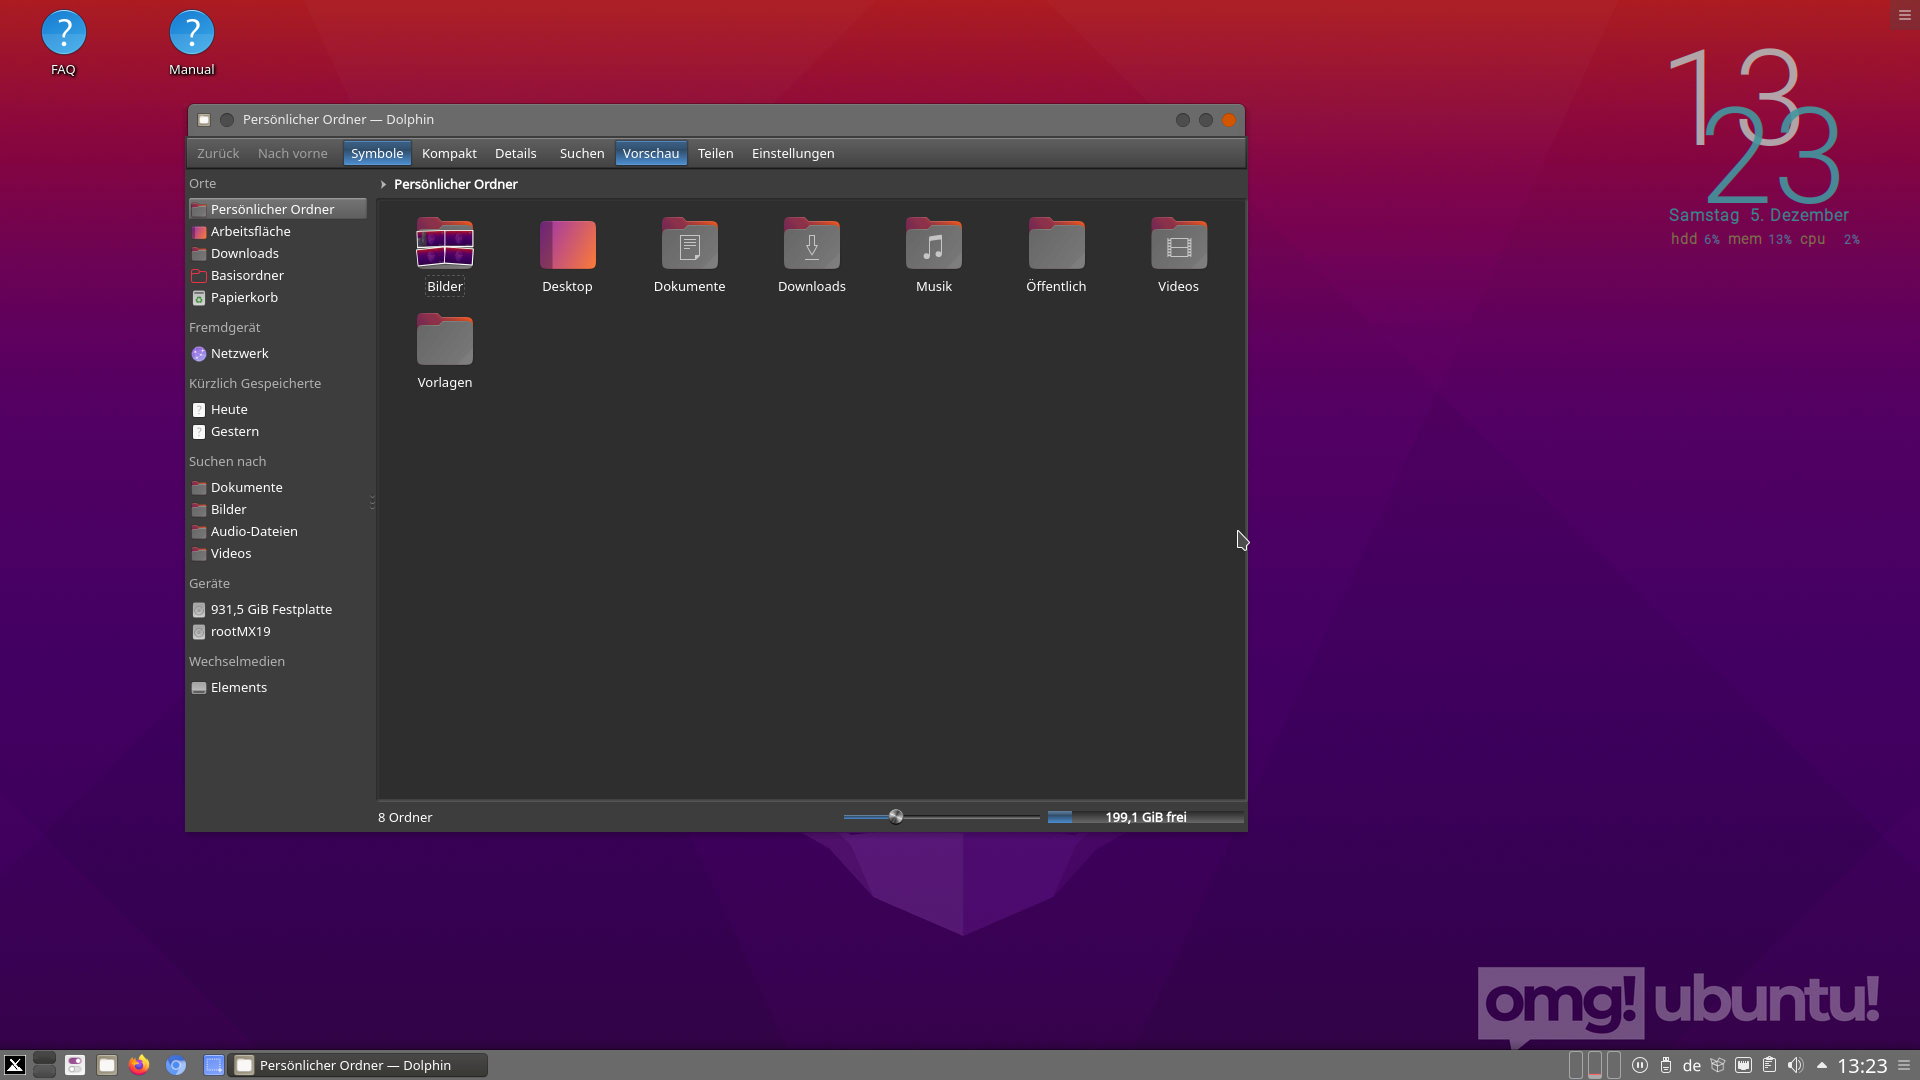Open the Bilder folder icon
This screenshot has height=1080, width=1920.
(445, 245)
